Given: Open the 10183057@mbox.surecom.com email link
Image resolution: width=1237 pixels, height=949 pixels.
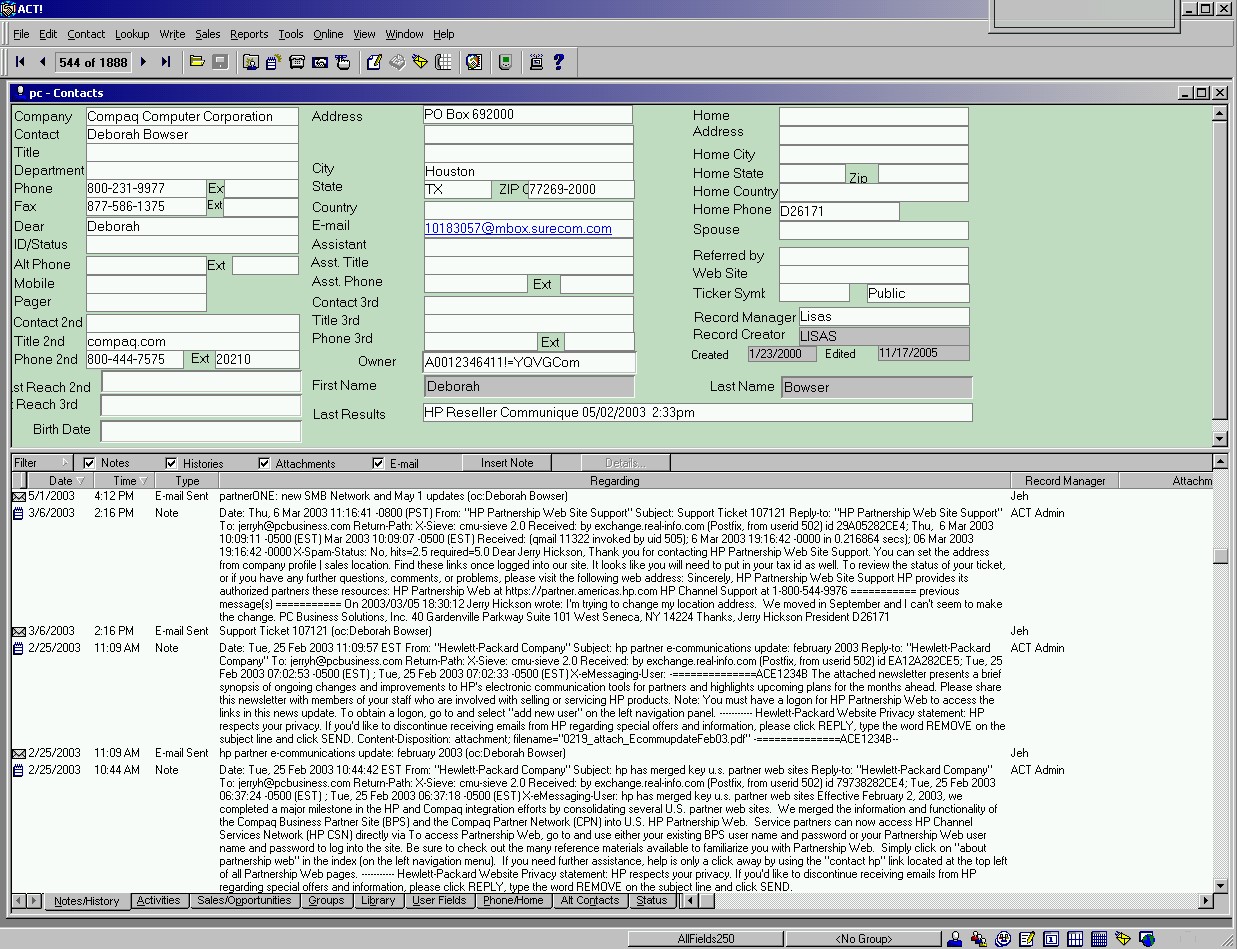Looking at the screenshot, I should (518, 228).
